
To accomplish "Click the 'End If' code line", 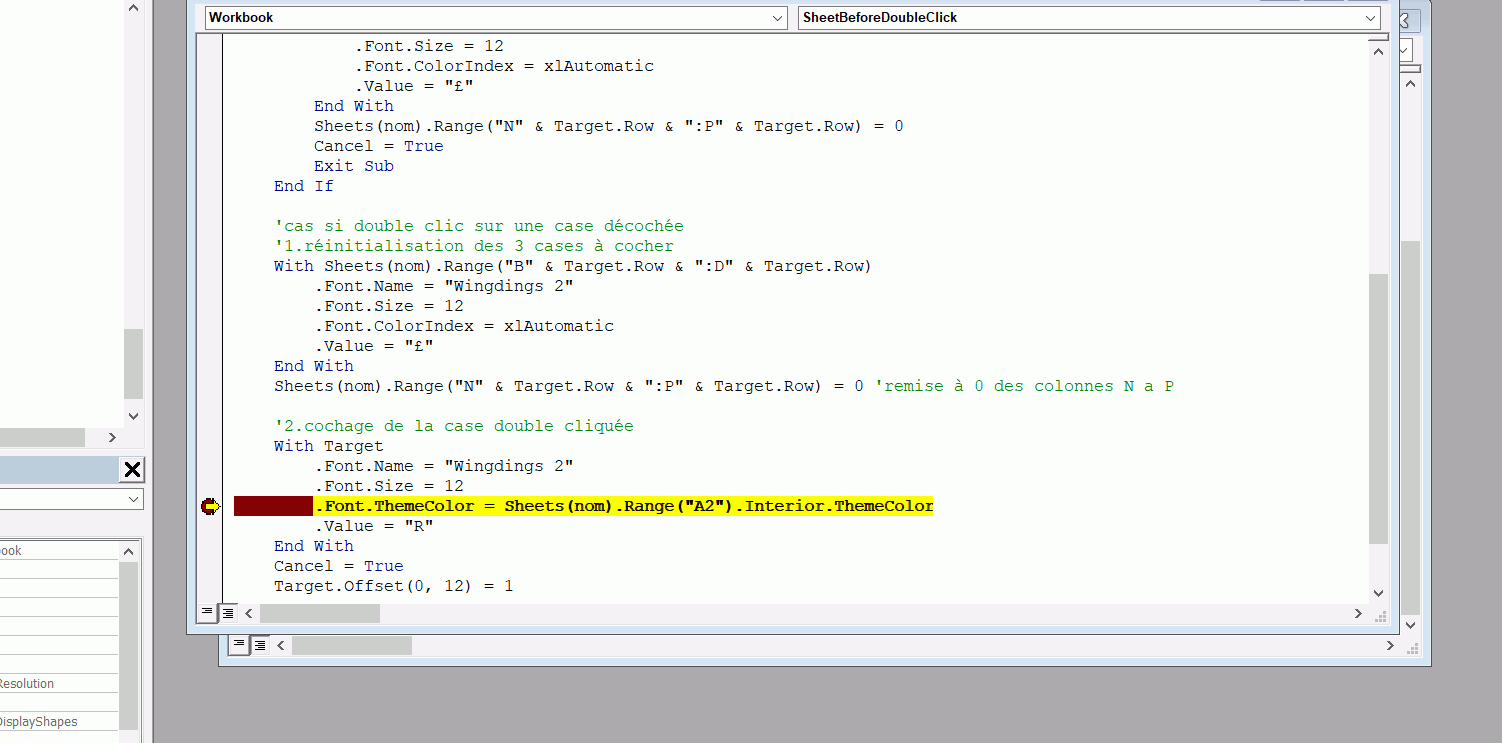I will tap(304, 186).
